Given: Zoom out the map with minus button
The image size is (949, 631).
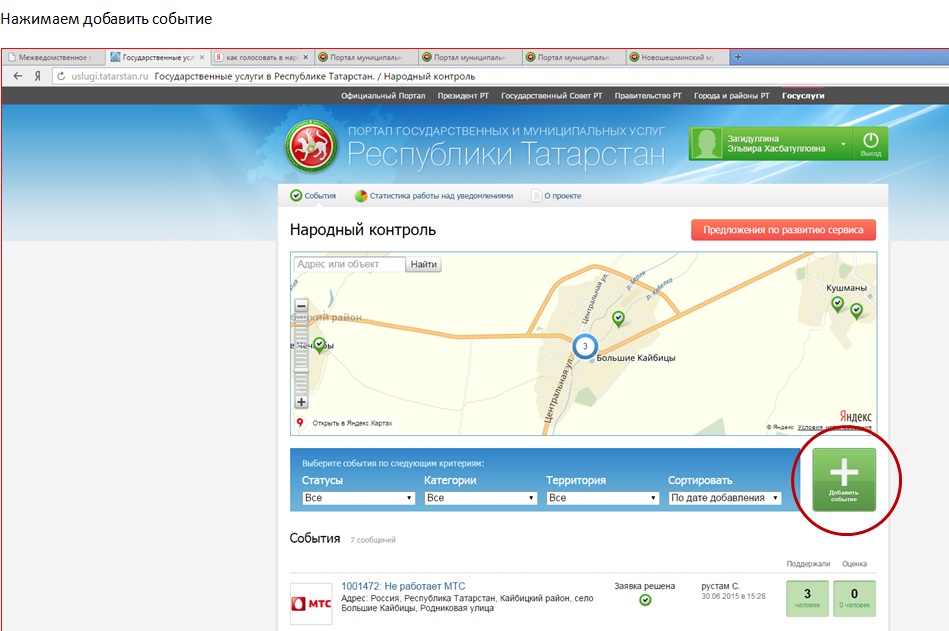Looking at the screenshot, I should 301,307.
